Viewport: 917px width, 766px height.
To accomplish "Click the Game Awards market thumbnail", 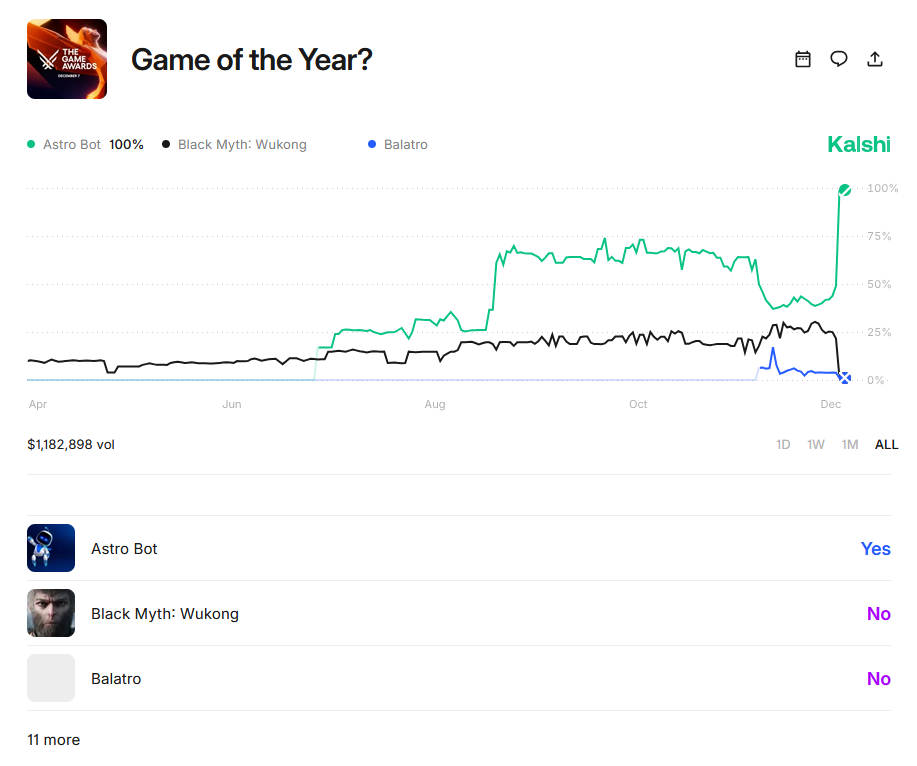I will [x=67, y=59].
